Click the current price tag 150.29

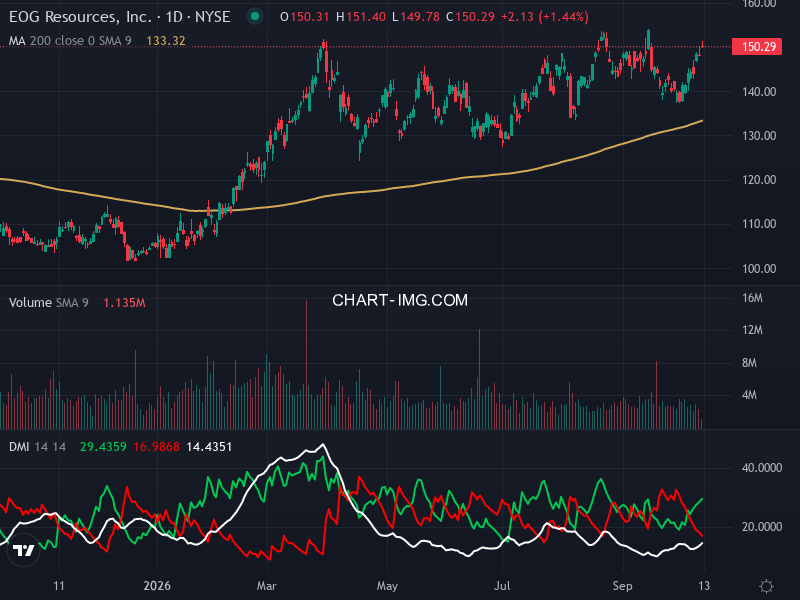pyautogui.click(x=757, y=47)
